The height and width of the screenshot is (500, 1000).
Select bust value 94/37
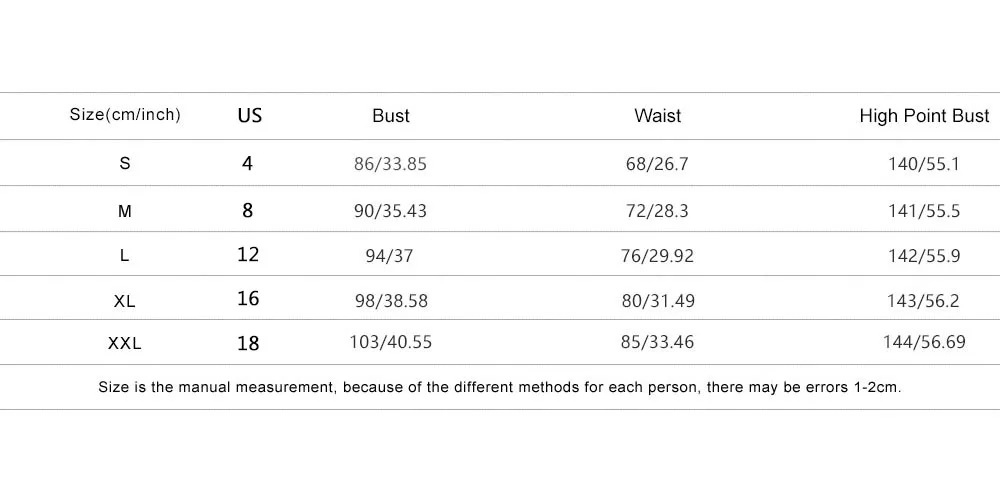(390, 256)
